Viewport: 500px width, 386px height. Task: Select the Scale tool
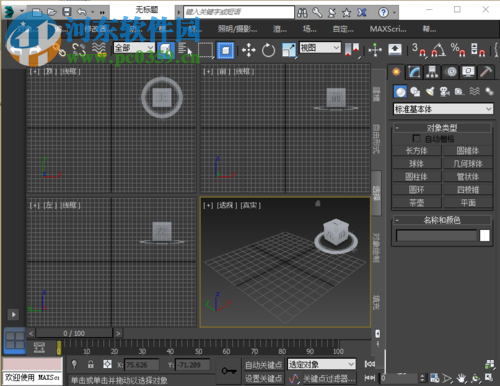point(289,50)
